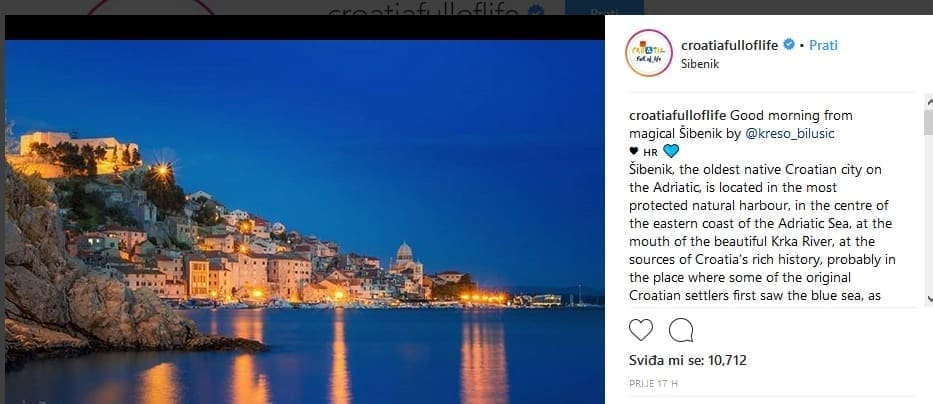Open comments via the speech bubble icon

point(681,330)
